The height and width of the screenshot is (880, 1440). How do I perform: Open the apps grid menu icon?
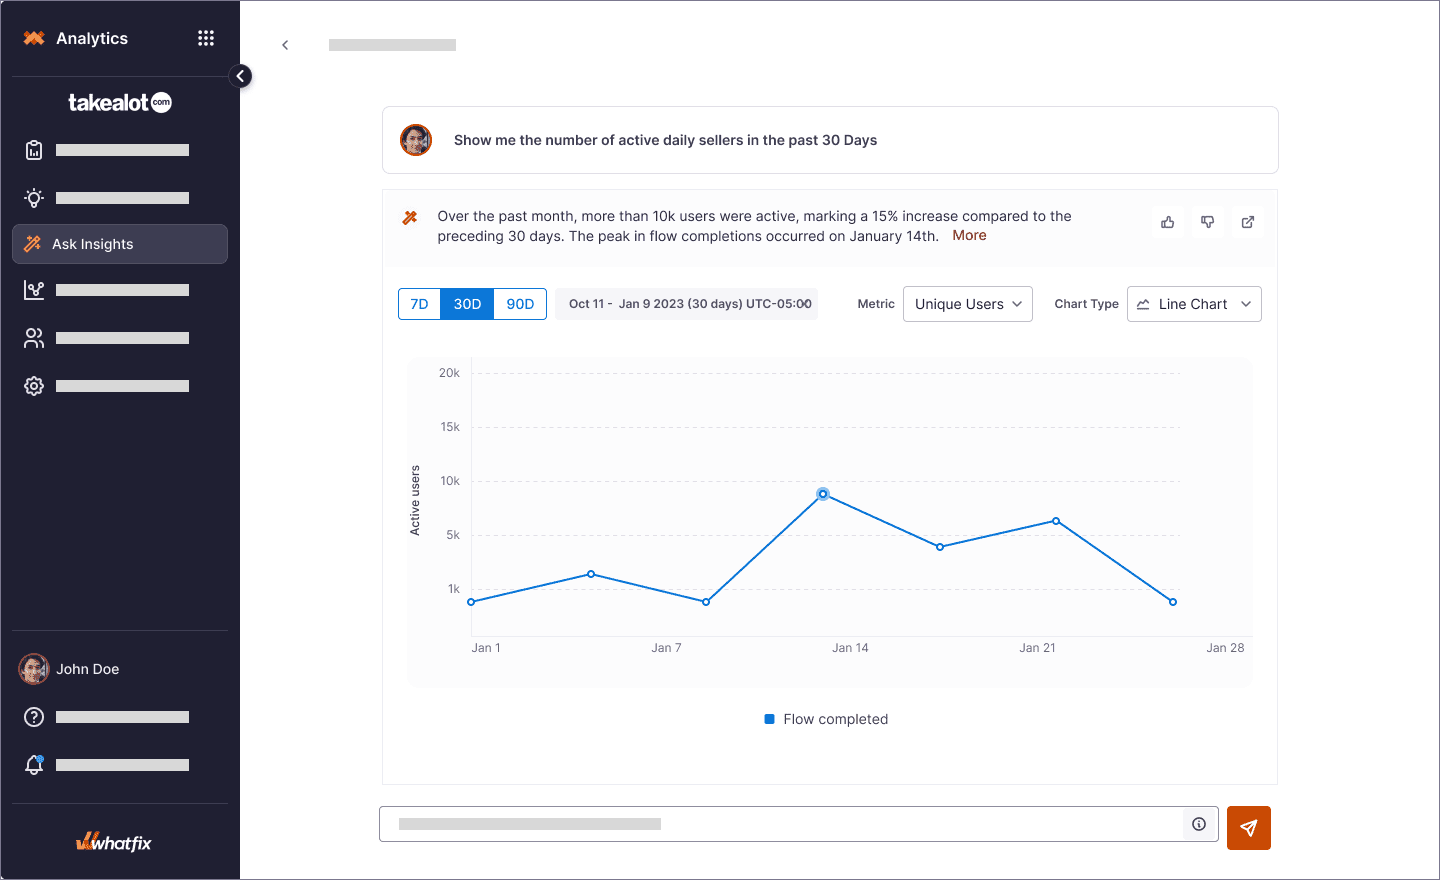[x=206, y=38]
